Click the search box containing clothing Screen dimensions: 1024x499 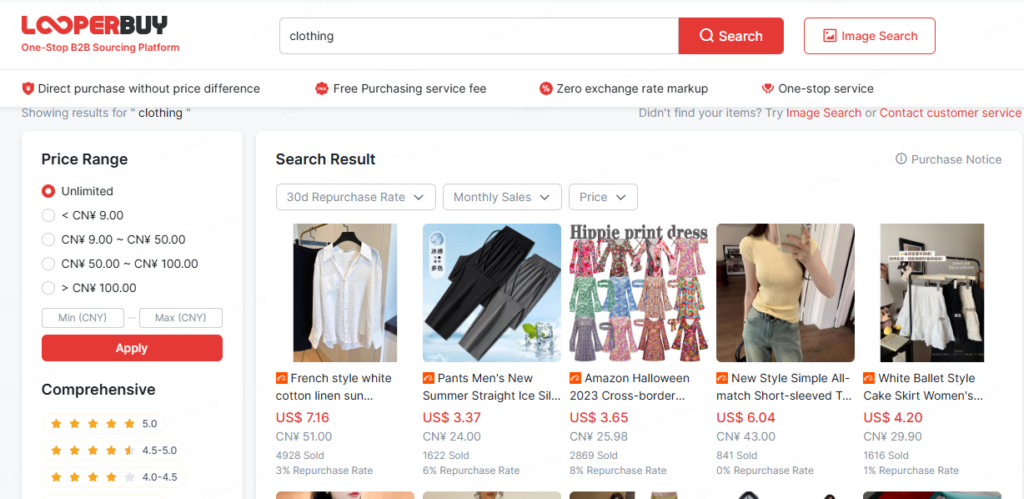coord(479,36)
